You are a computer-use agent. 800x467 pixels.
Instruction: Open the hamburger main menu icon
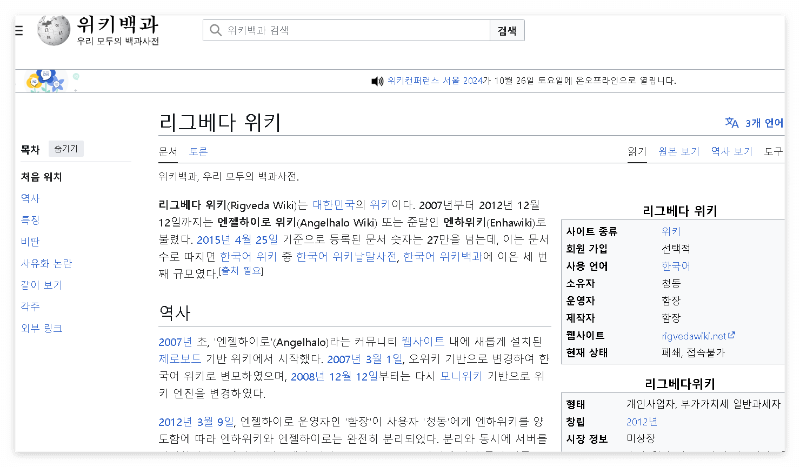point(19,31)
